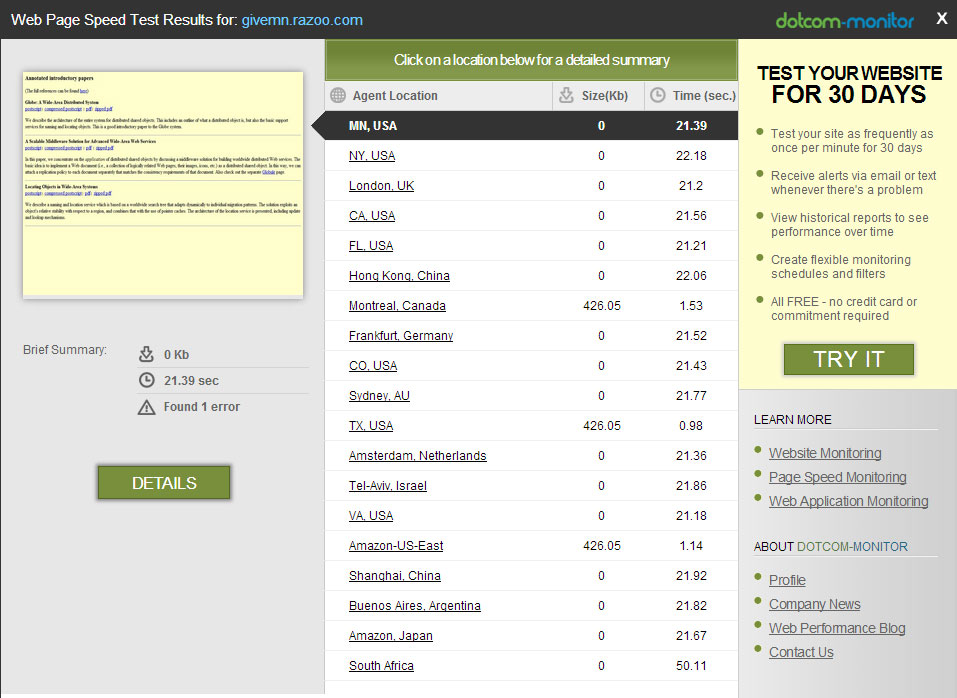The height and width of the screenshot is (698, 957).
Task: Open the Frankfurt, Germany location summary
Action: pyautogui.click(x=401, y=335)
